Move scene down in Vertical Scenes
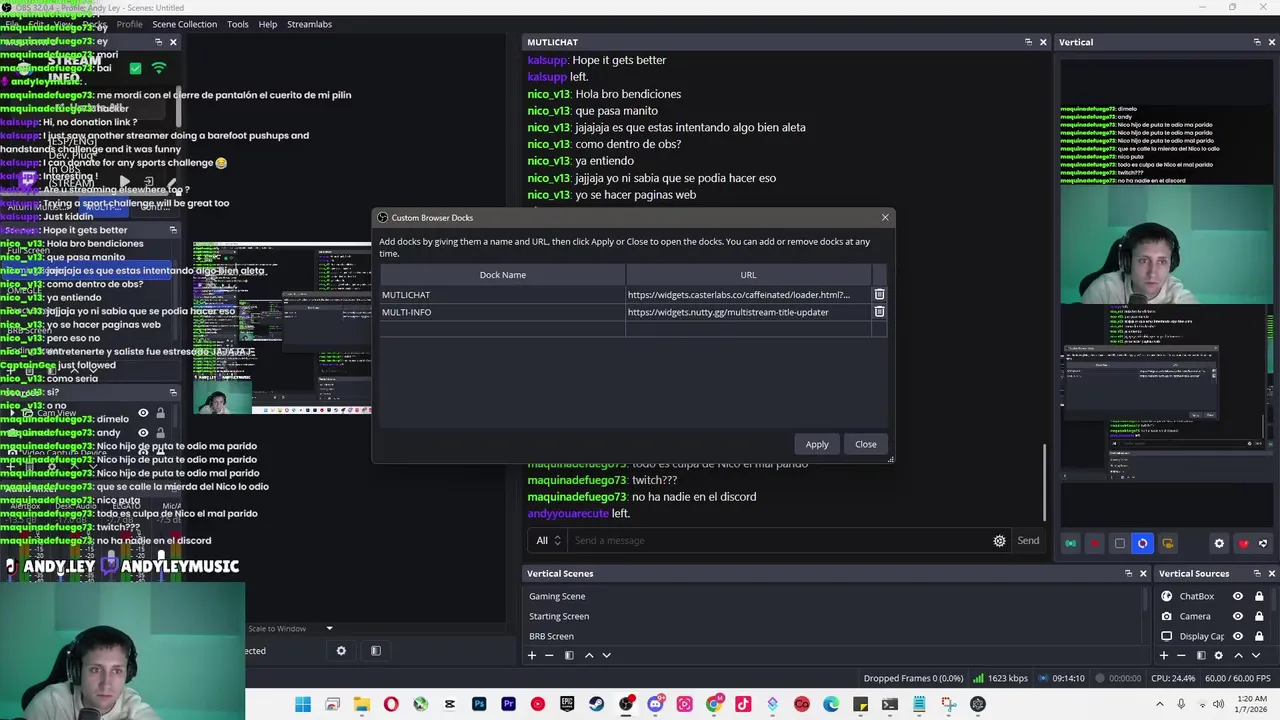 (606, 656)
